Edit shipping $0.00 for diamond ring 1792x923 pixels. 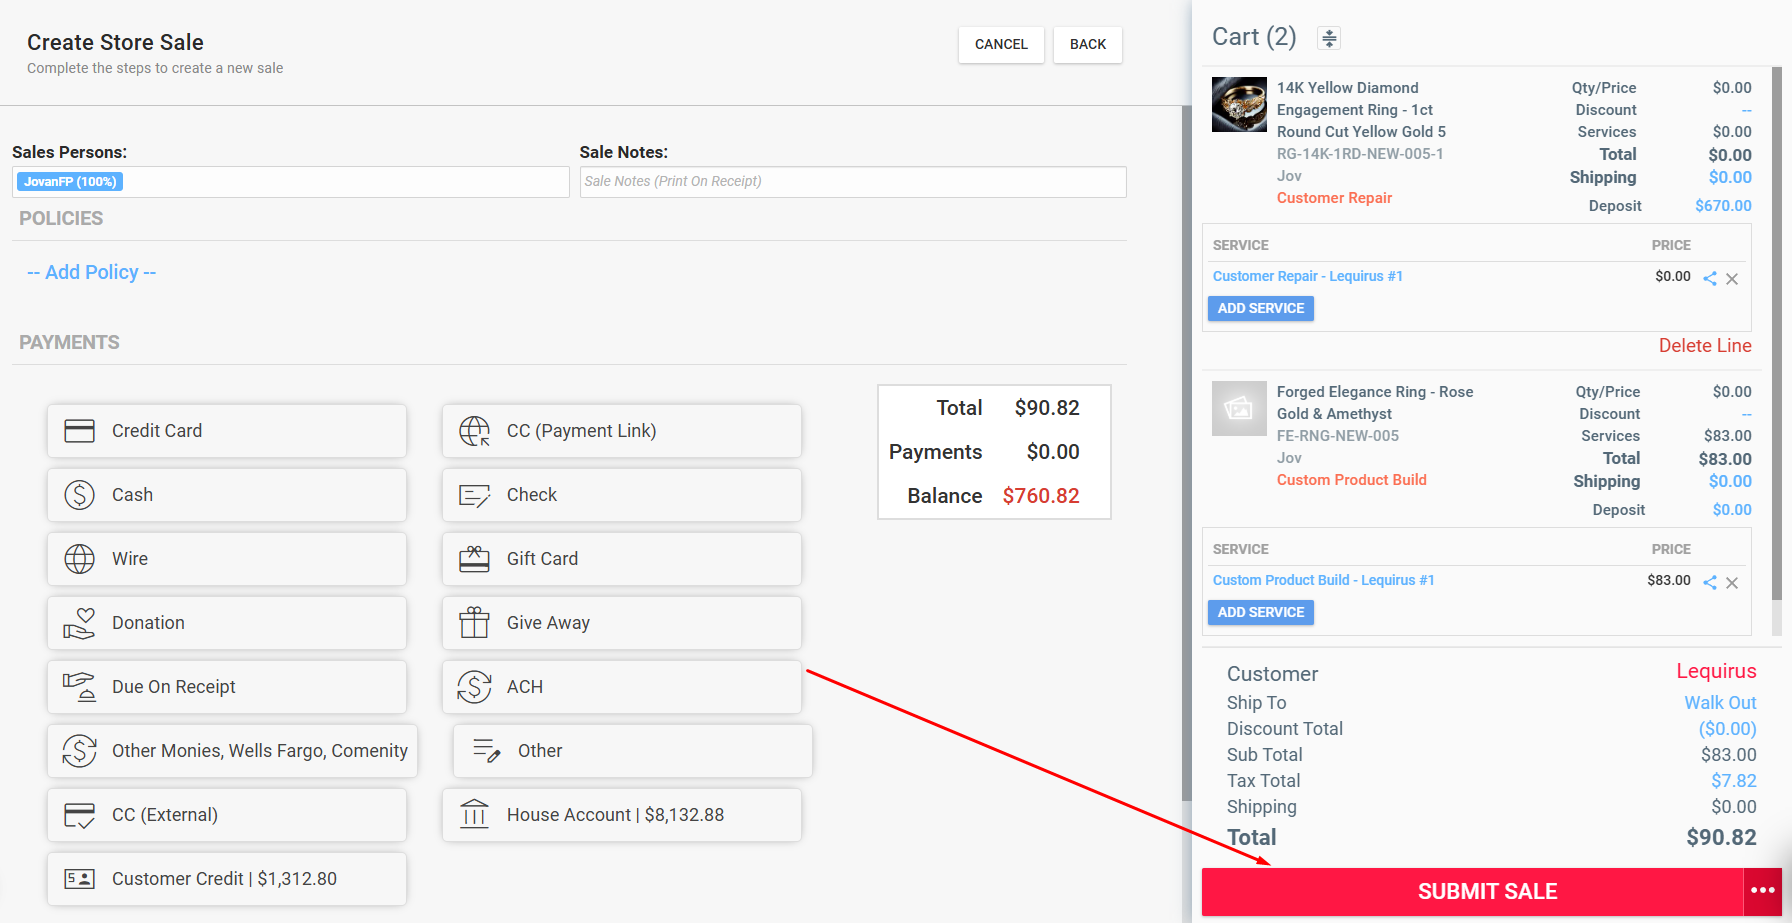[1730, 177]
